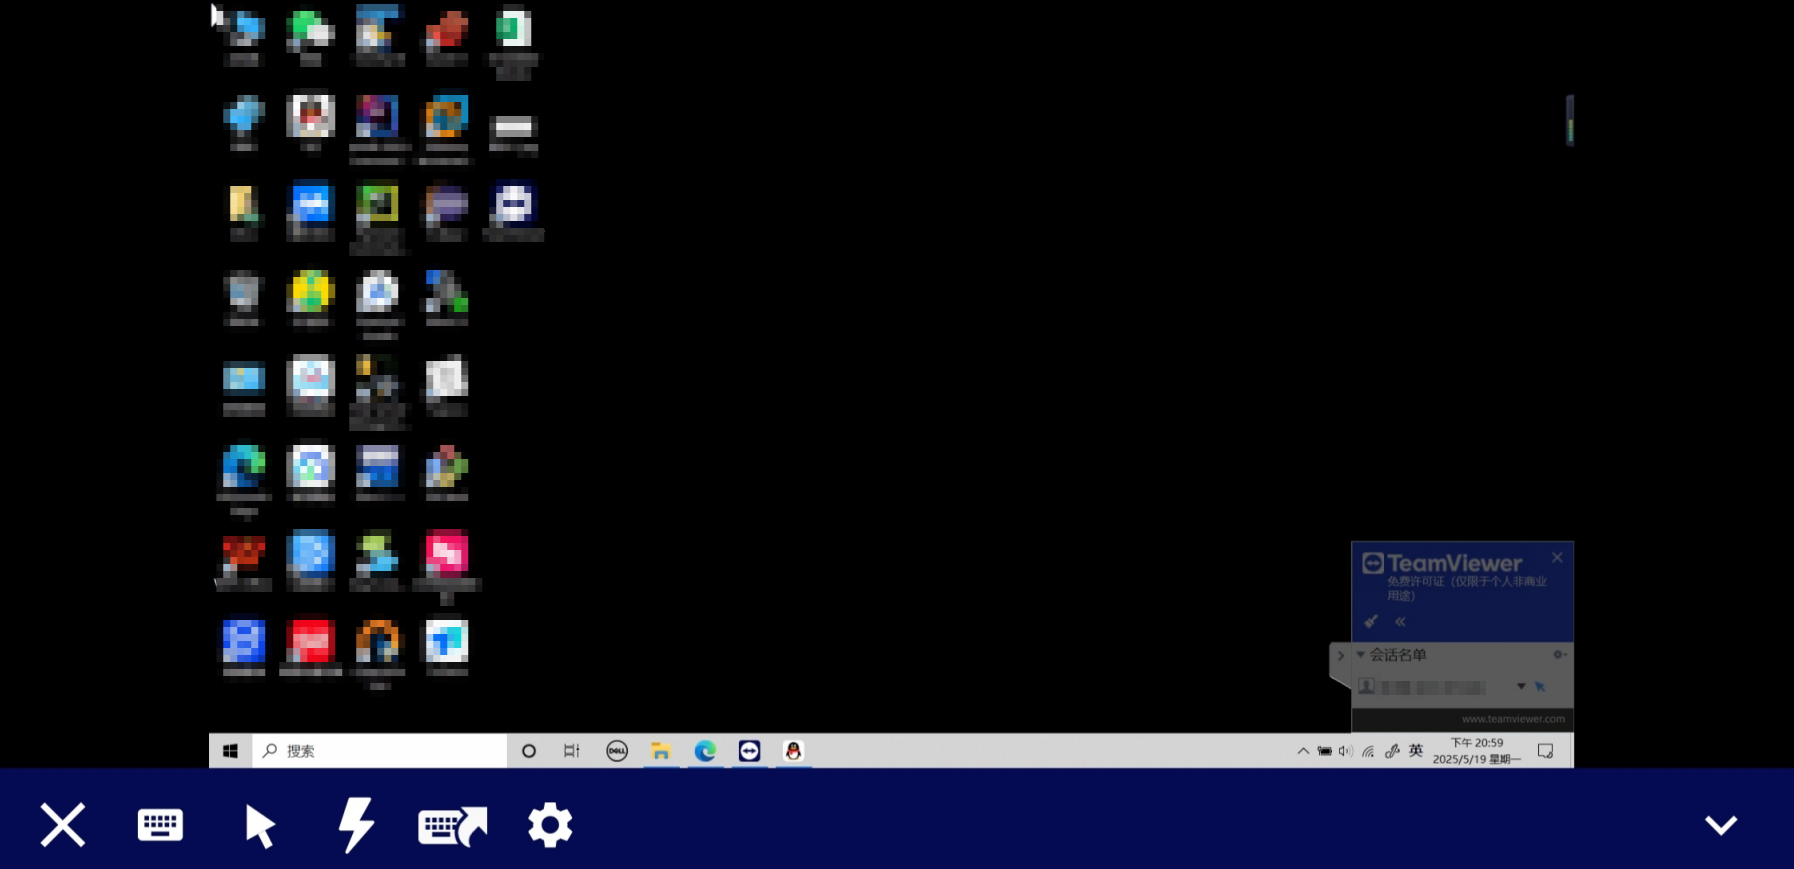The width and height of the screenshot is (1794, 869).
Task: Click the 搜索 taskbar search box
Action: tap(380, 751)
